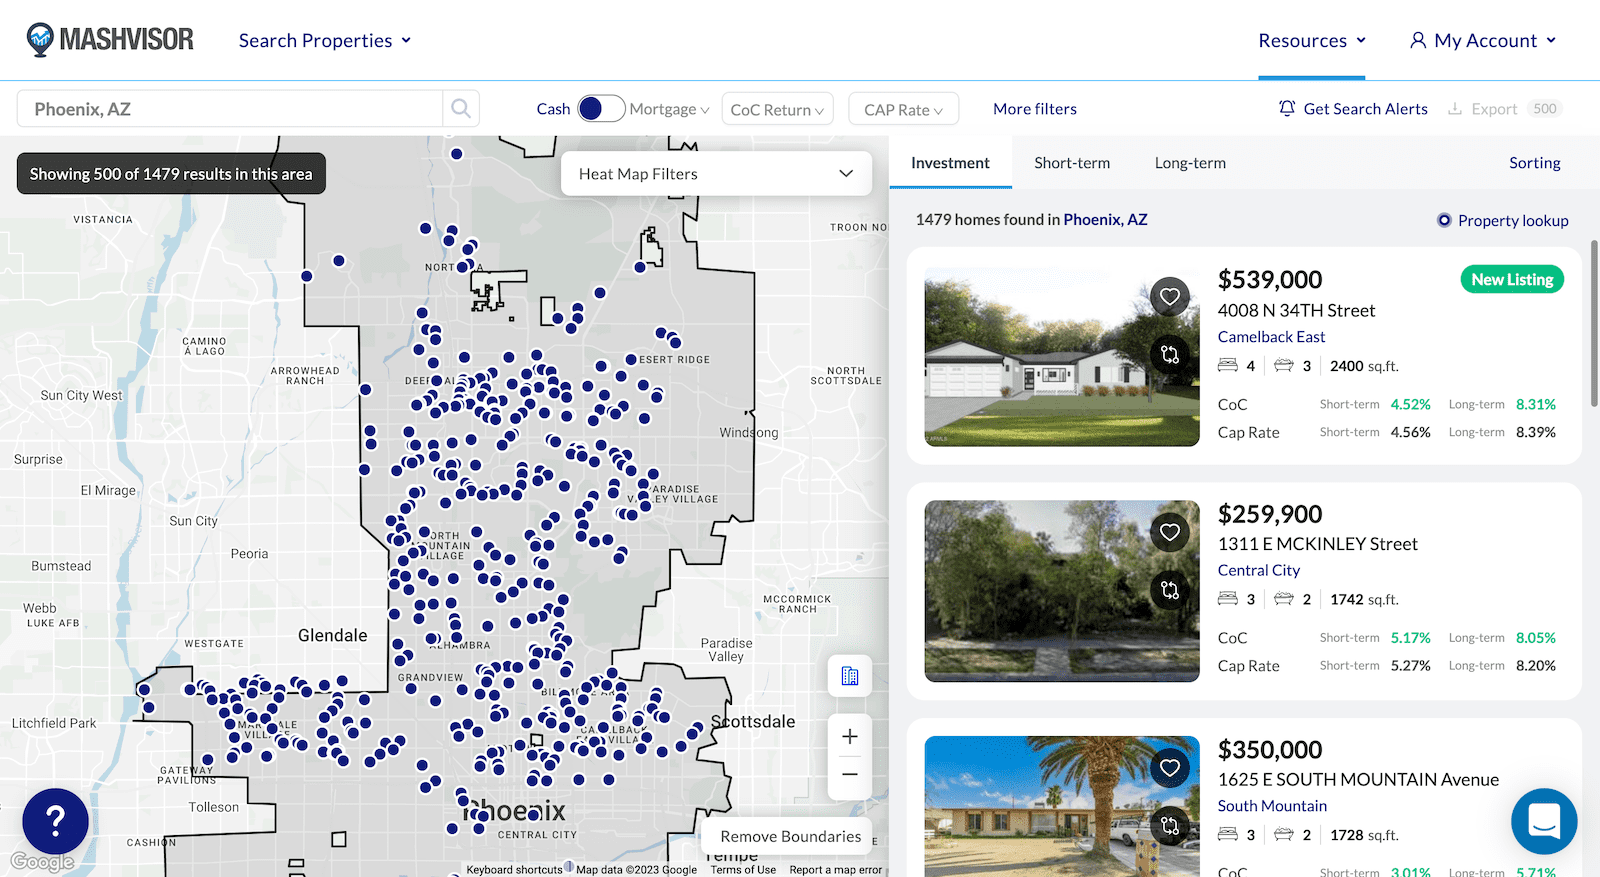The width and height of the screenshot is (1600, 877).
Task: Click the Phoenix, AZ link in results header
Action: [x=1105, y=219]
